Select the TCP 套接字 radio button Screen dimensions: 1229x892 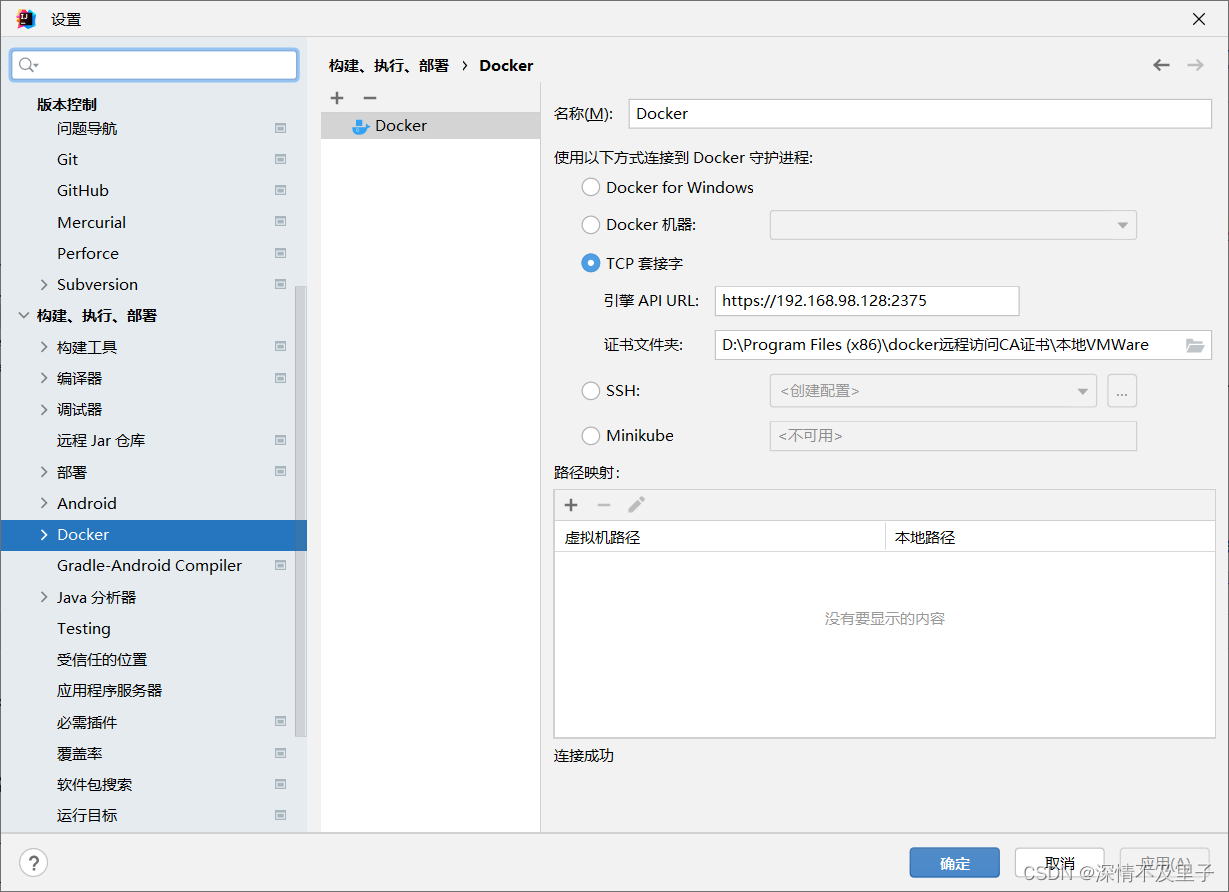[591, 263]
